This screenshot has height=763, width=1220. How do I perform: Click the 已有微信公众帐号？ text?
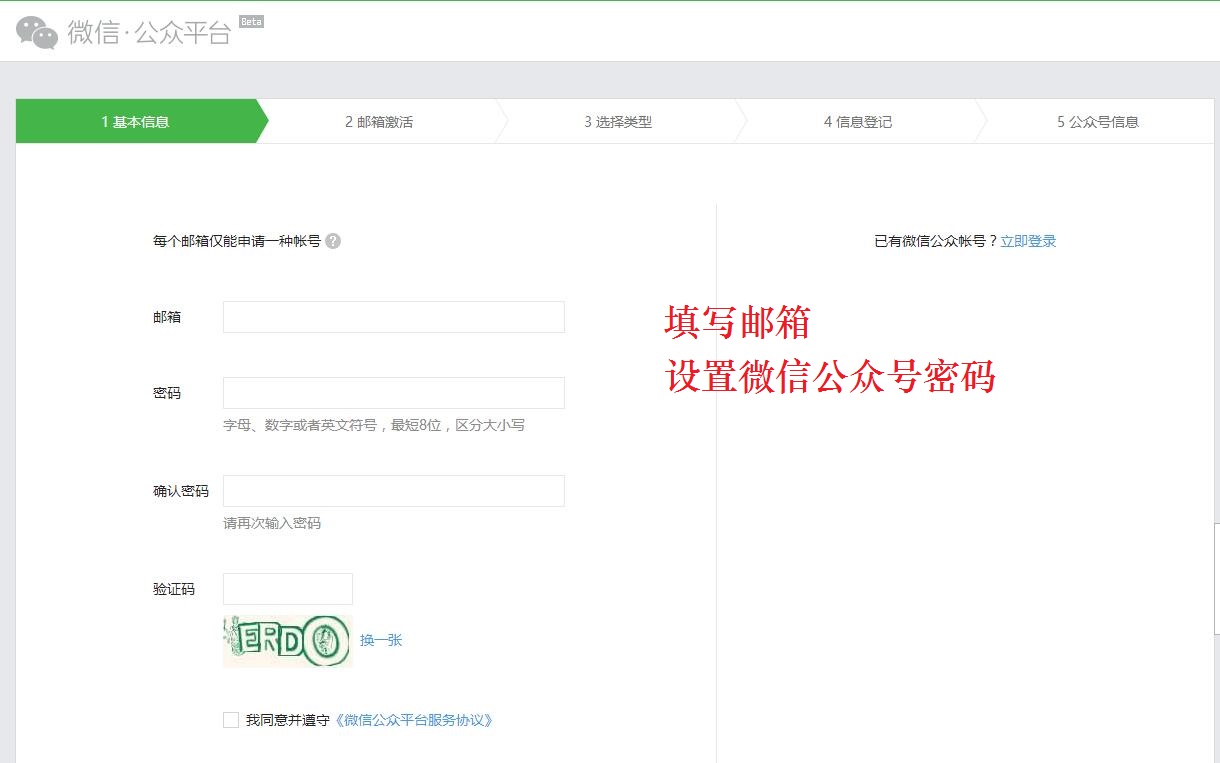pyautogui.click(x=936, y=241)
